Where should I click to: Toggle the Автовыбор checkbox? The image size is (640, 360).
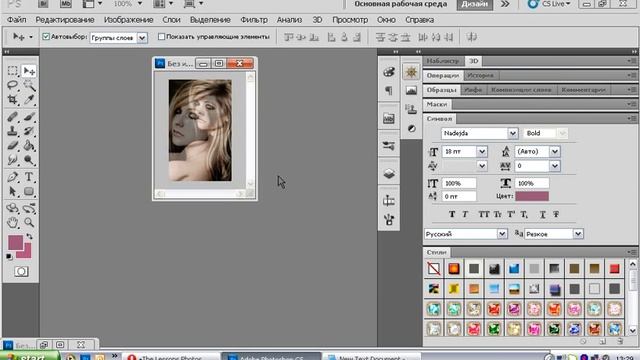coord(46,37)
